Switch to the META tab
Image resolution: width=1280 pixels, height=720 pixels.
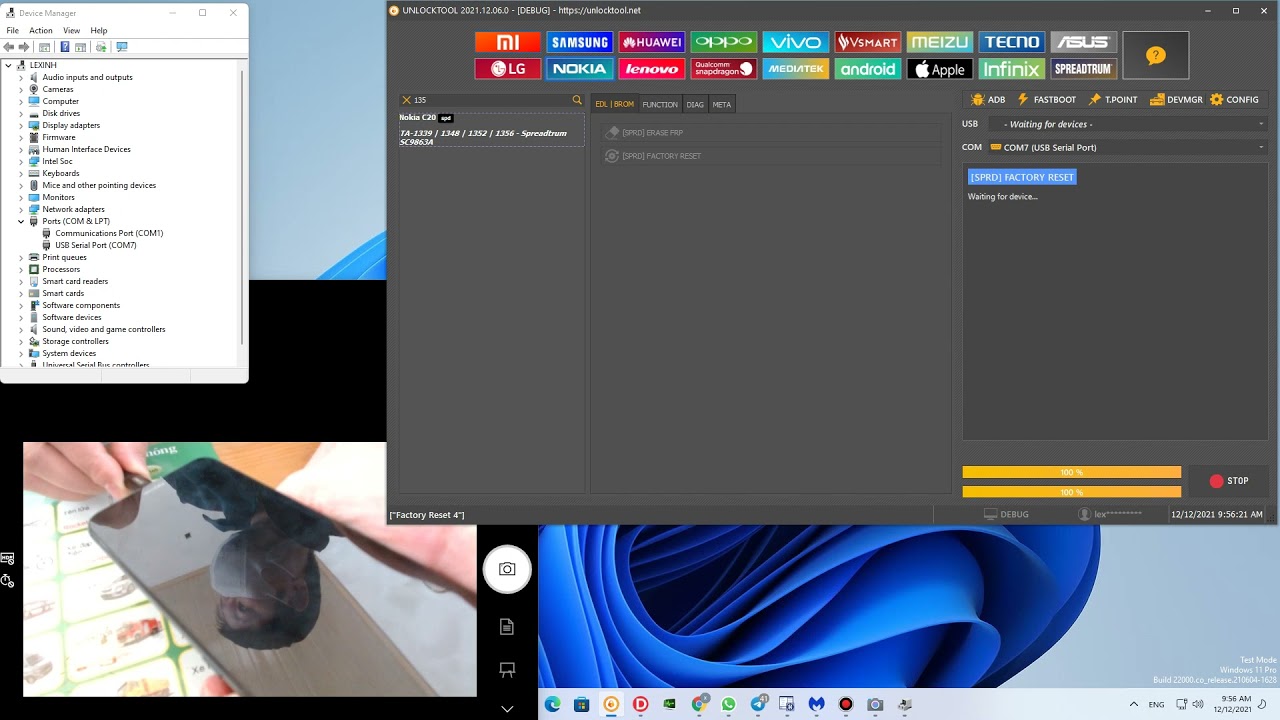[x=722, y=104]
